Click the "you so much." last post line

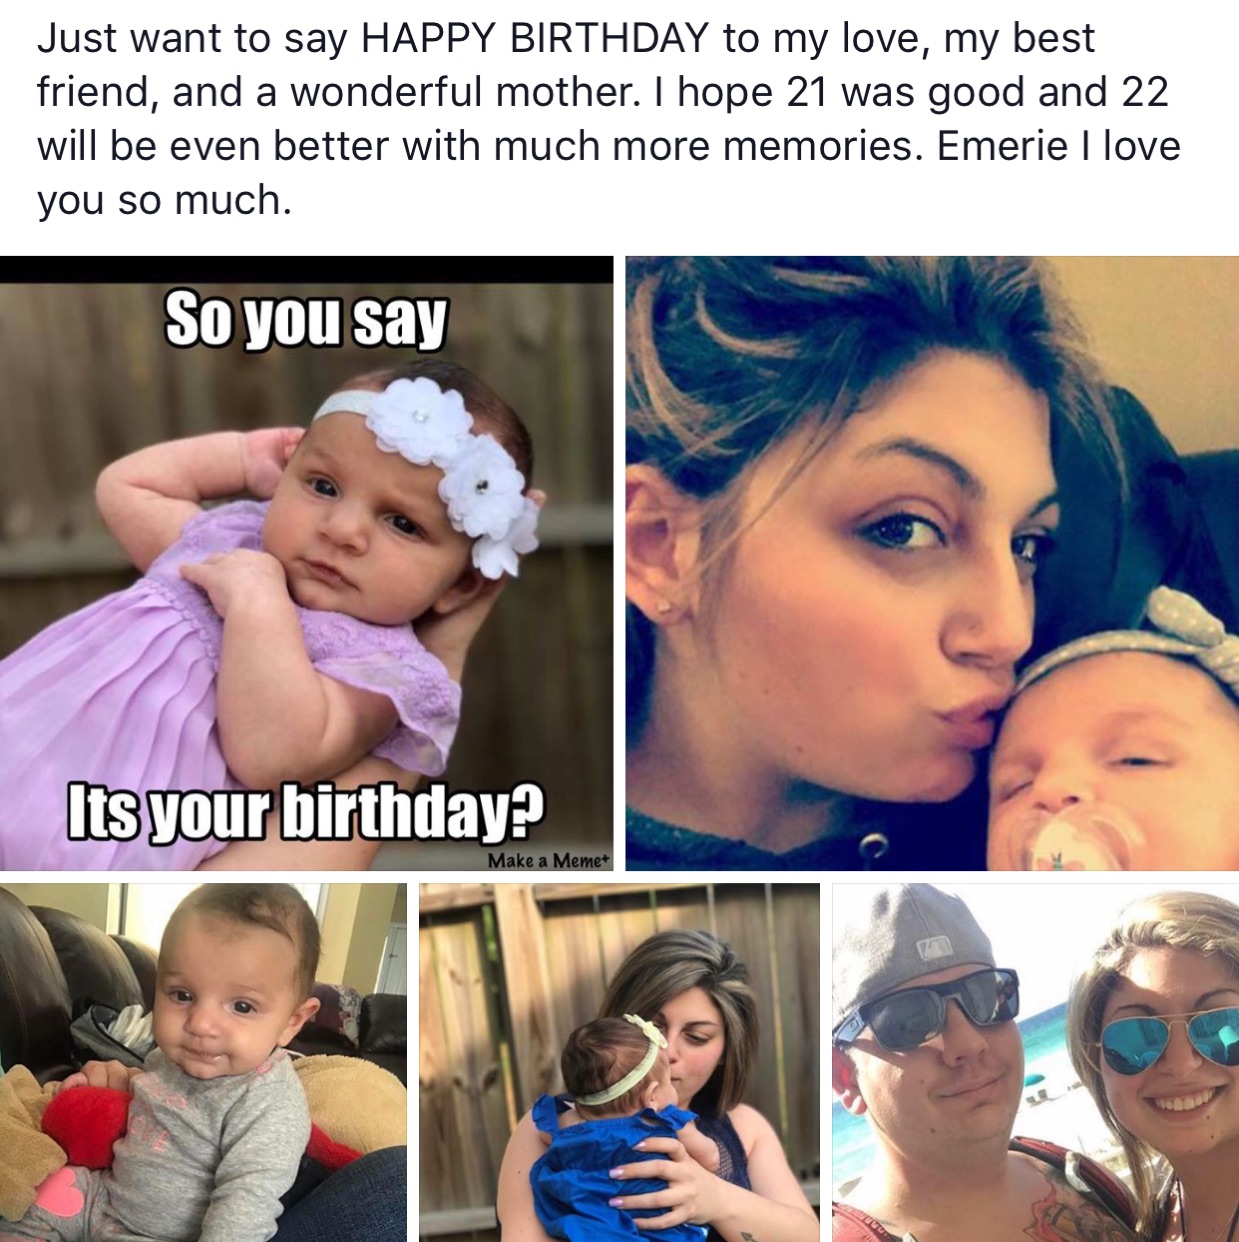[164, 200]
